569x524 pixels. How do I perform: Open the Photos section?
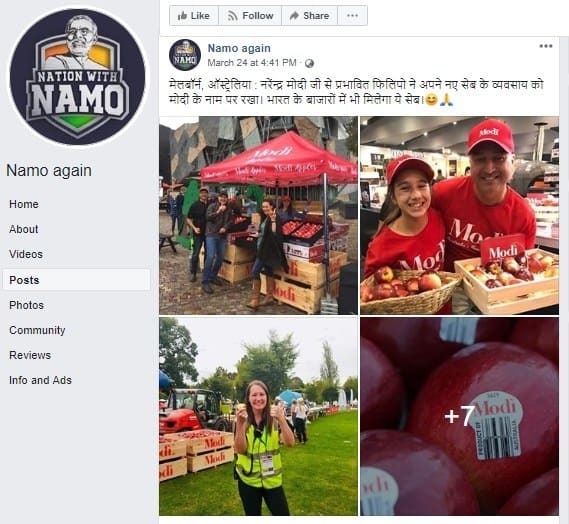pos(26,305)
